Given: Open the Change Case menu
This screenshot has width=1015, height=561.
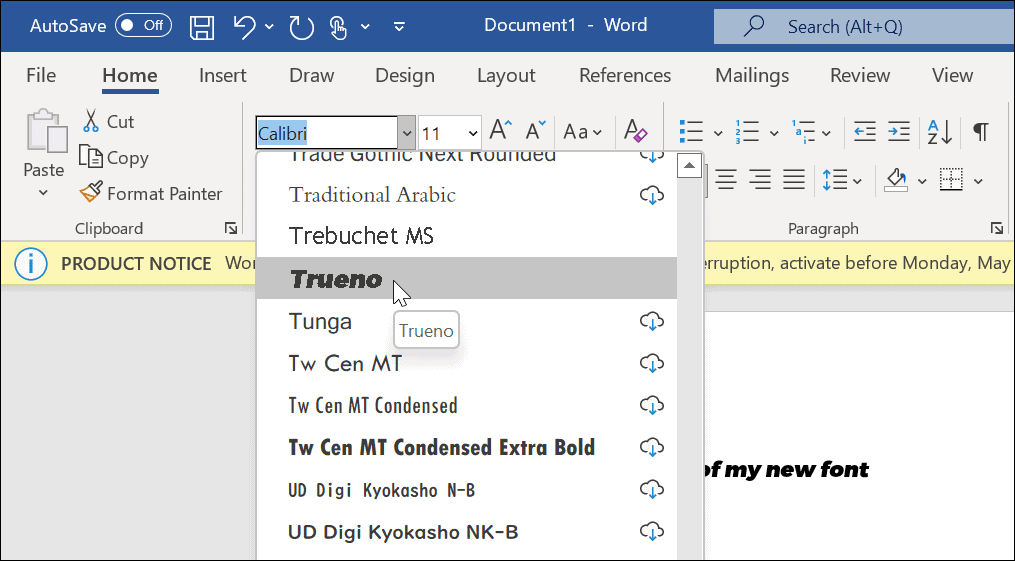Looking at the screenshot, I should pos(582,132).
